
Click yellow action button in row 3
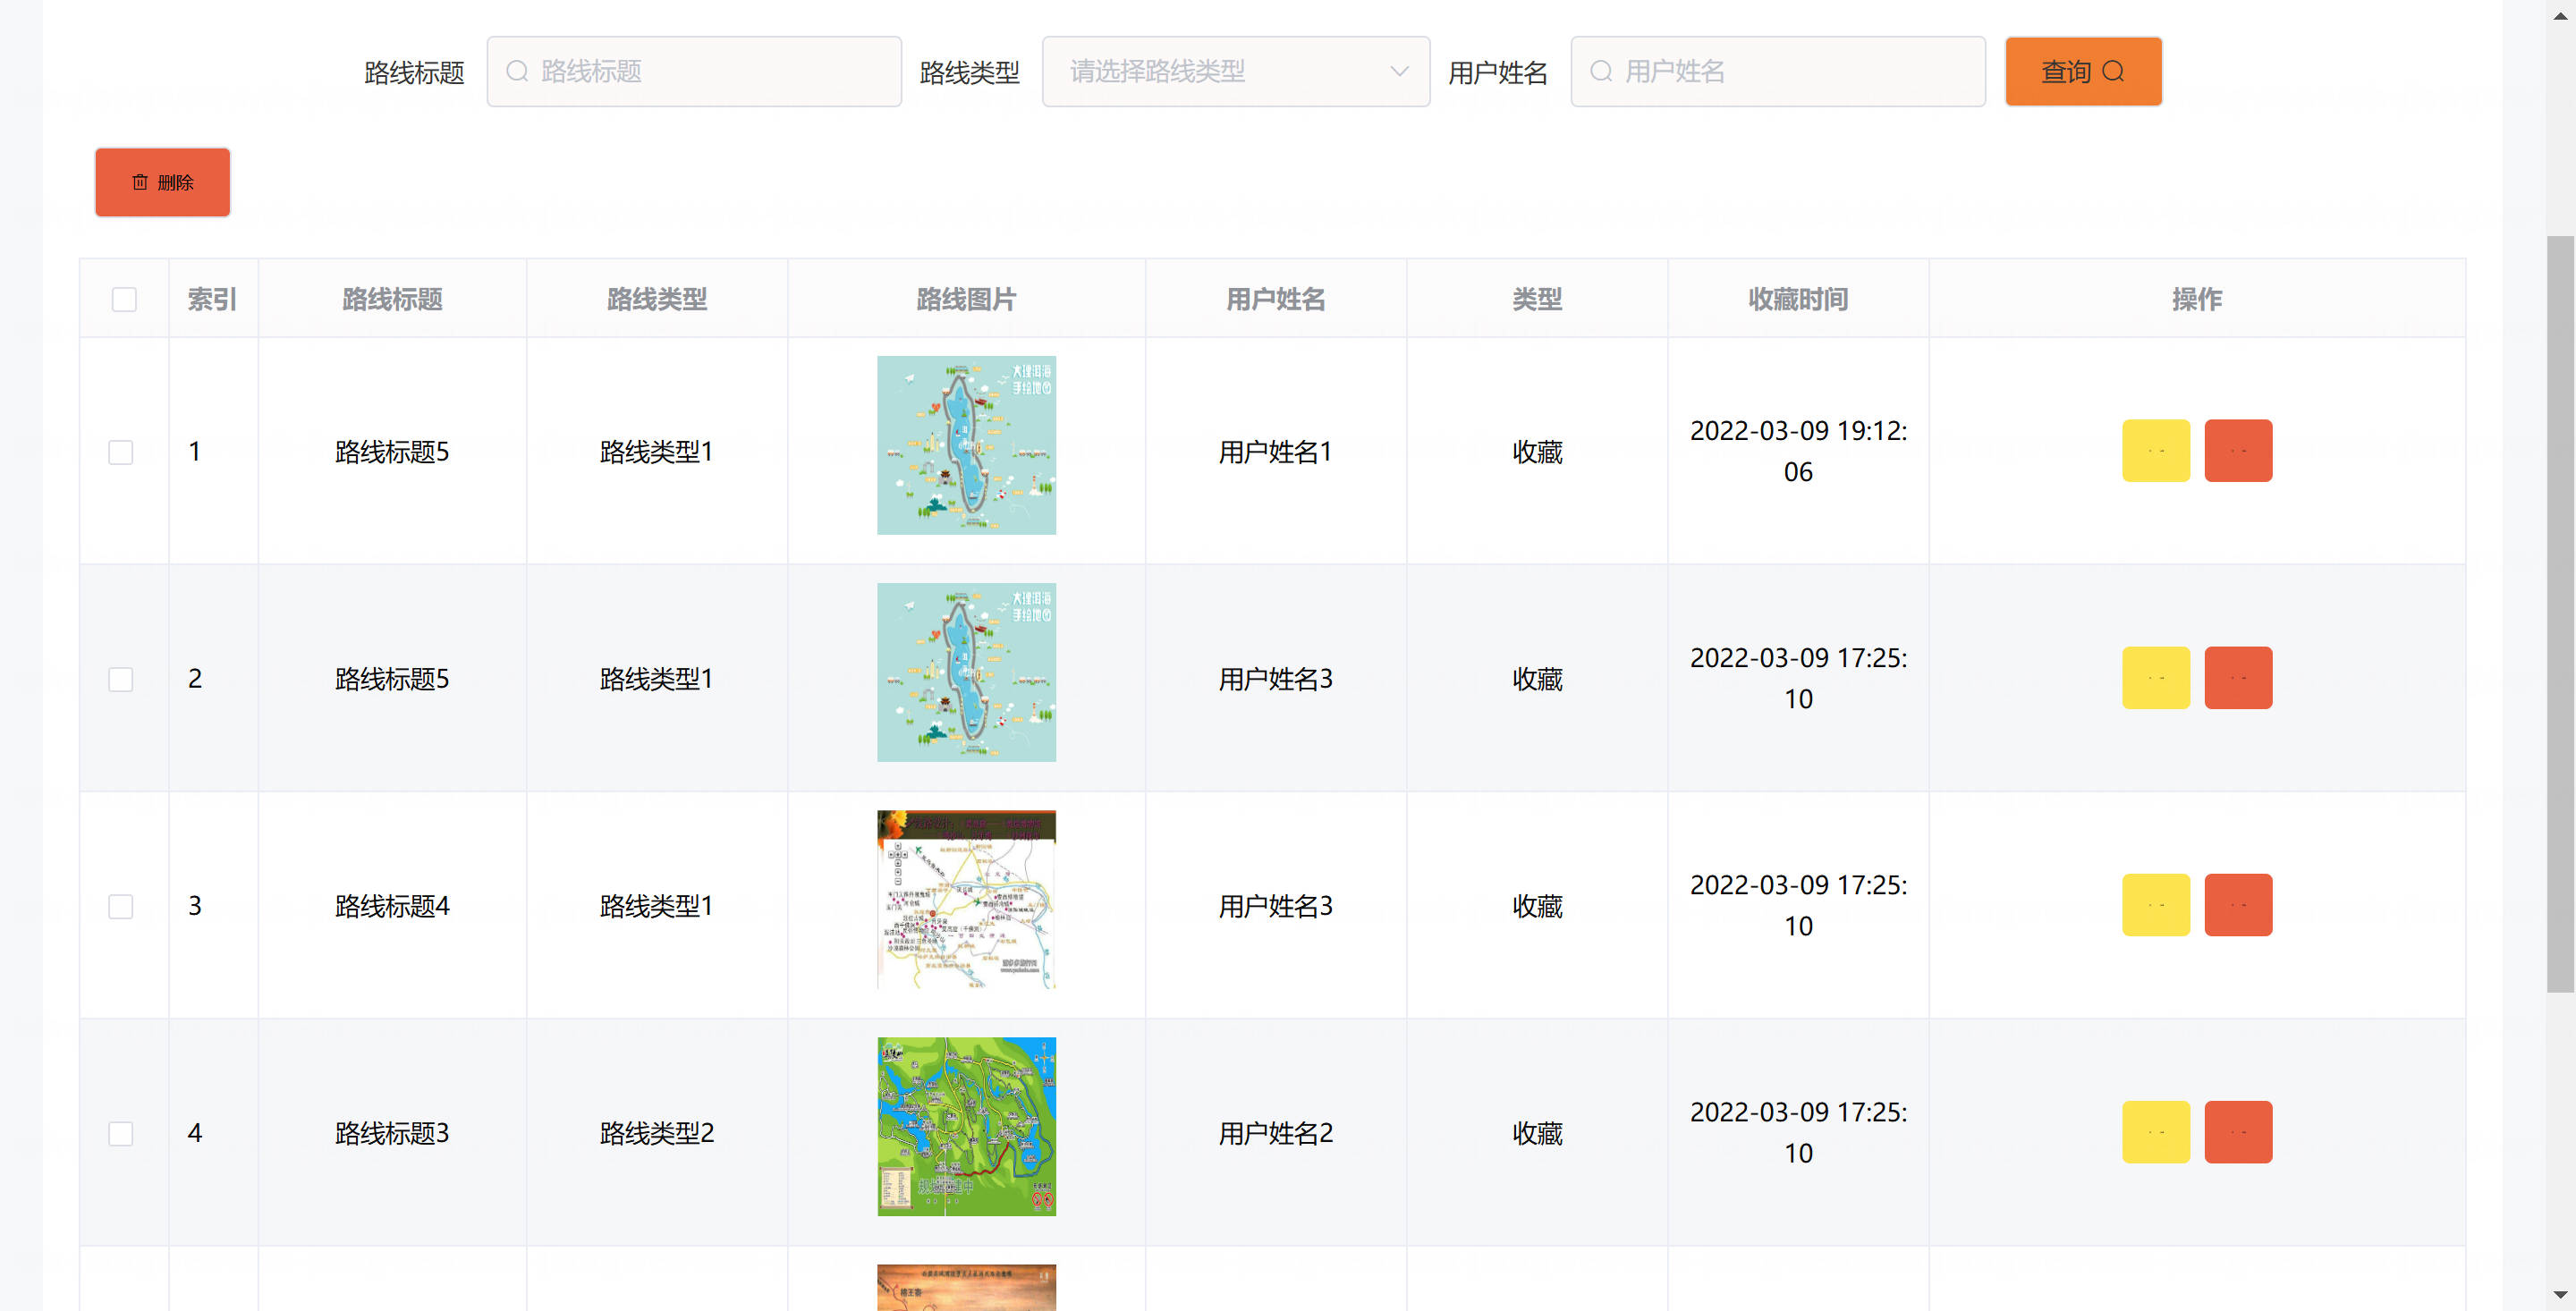coord(2156,905)
